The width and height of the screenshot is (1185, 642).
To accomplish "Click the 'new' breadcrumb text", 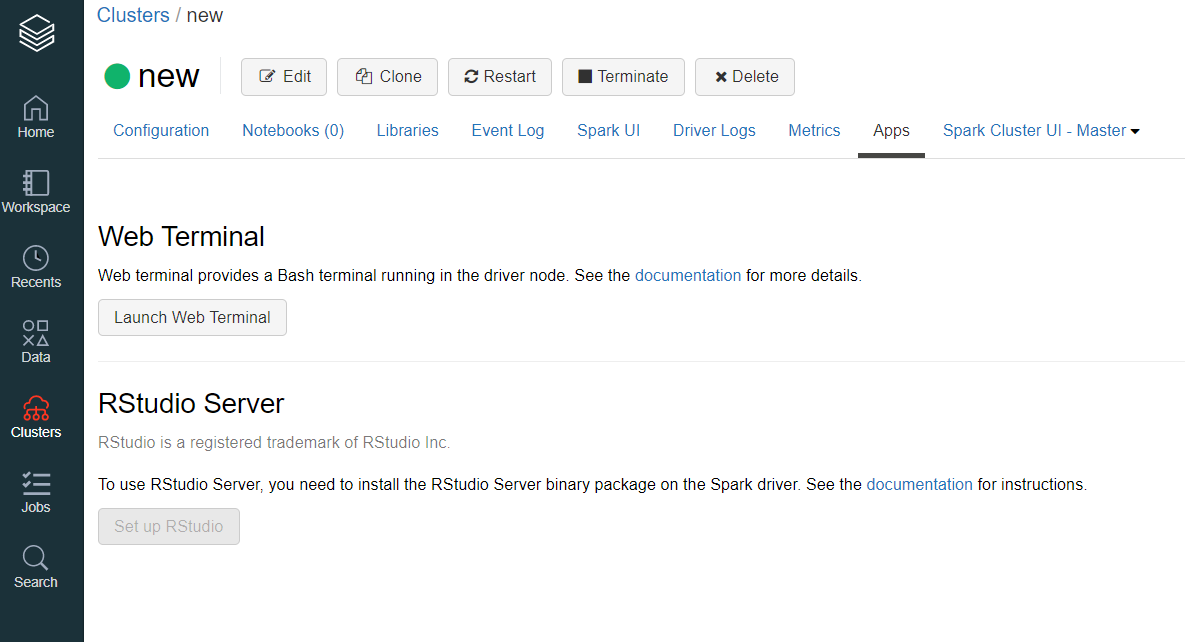I will click(x=205, y=15).
